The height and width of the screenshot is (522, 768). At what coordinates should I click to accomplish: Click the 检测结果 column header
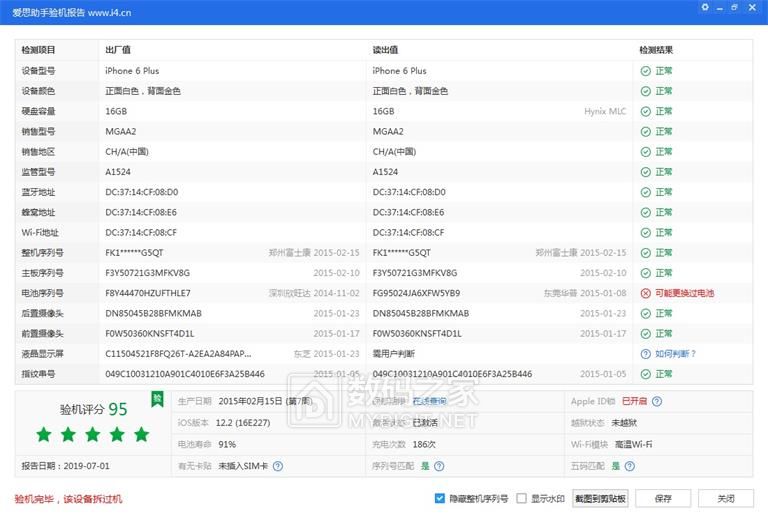coord(656,50)
